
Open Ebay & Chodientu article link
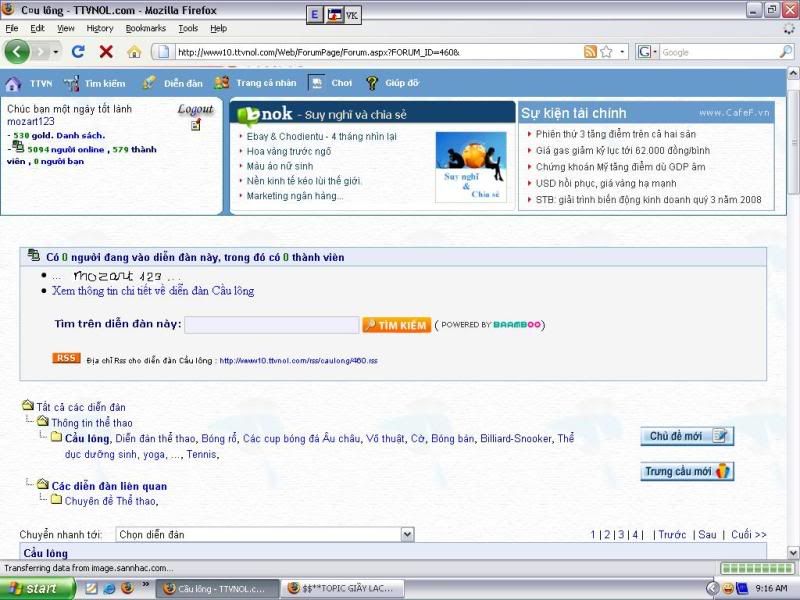321,136
